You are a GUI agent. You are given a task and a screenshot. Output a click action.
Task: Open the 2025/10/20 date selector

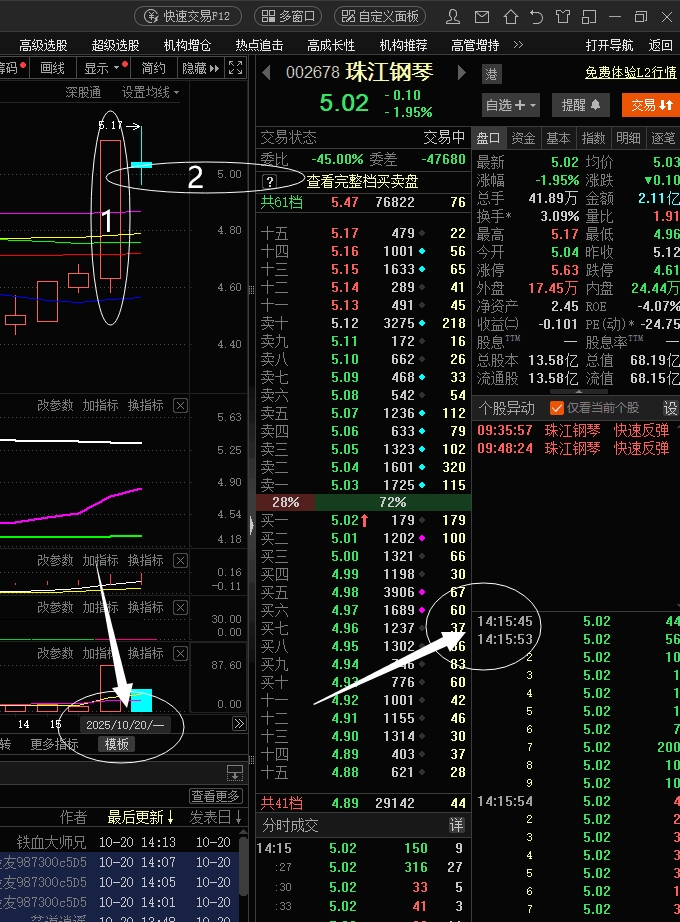coord(125,724)
